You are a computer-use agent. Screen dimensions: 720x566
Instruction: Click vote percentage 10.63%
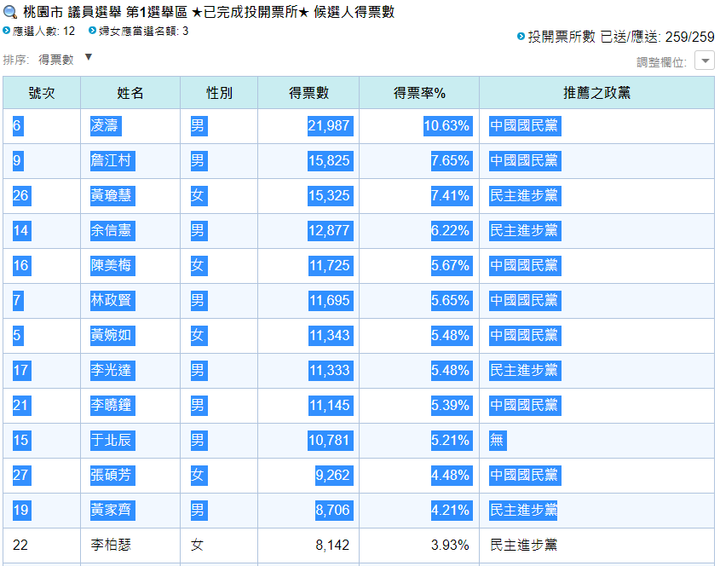pos(448,126)
